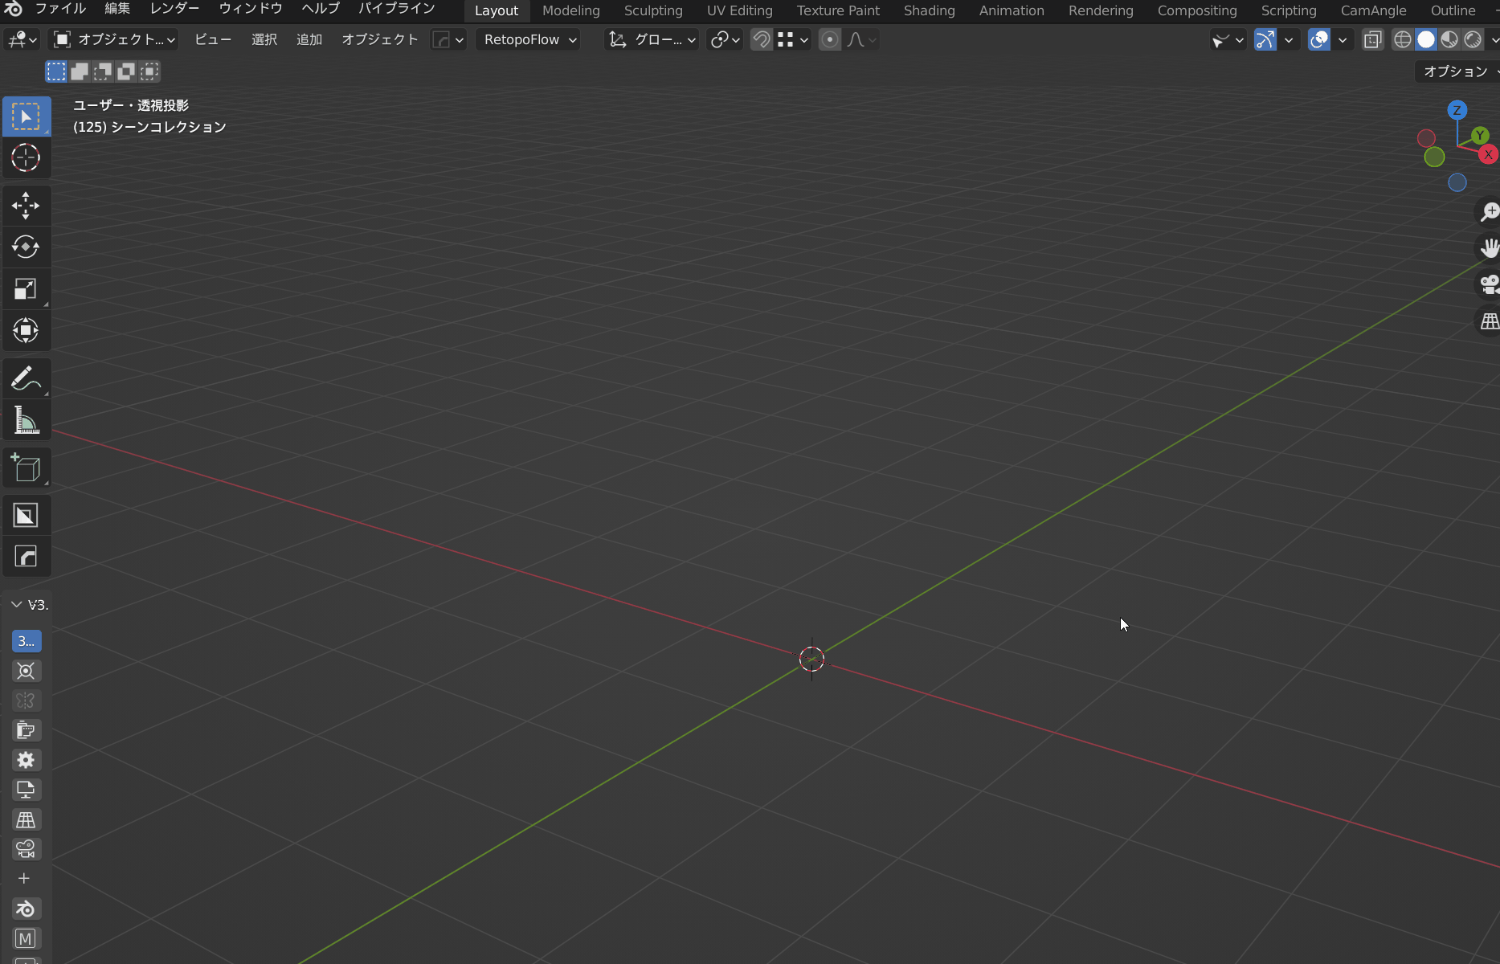The height and width of the screenshot is (964, 1500).
Task: Click the Z axis on navigation gizmo
Action: [1457, 111]
